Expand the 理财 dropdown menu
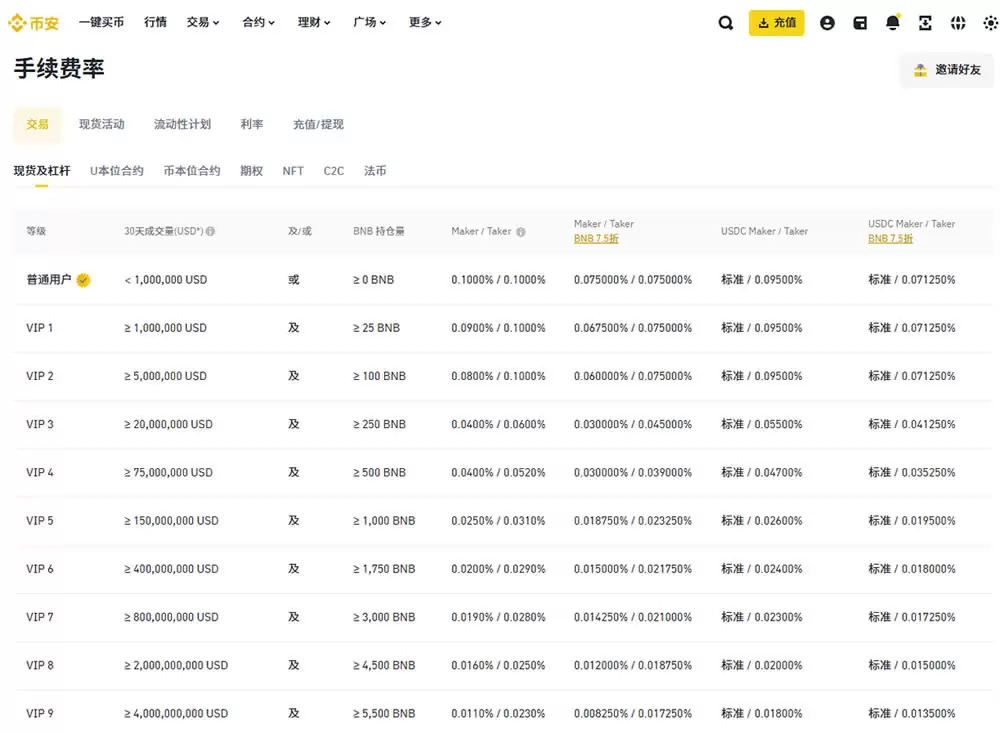1000x733 pixels. 310,22
